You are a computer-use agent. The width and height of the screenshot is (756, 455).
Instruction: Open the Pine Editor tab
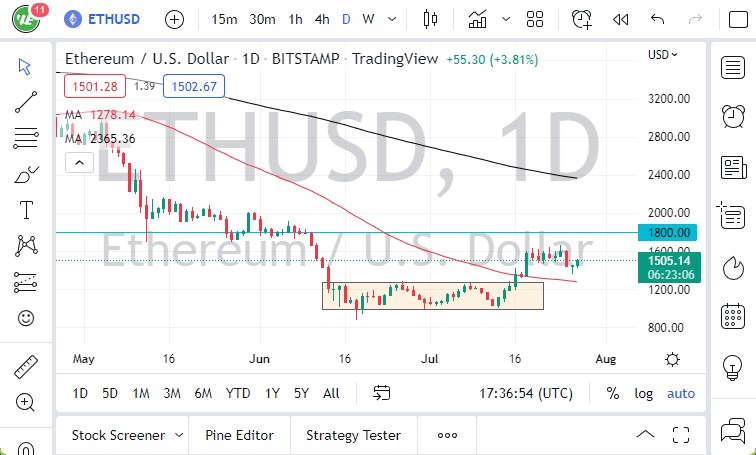click(x=240, y=435)
